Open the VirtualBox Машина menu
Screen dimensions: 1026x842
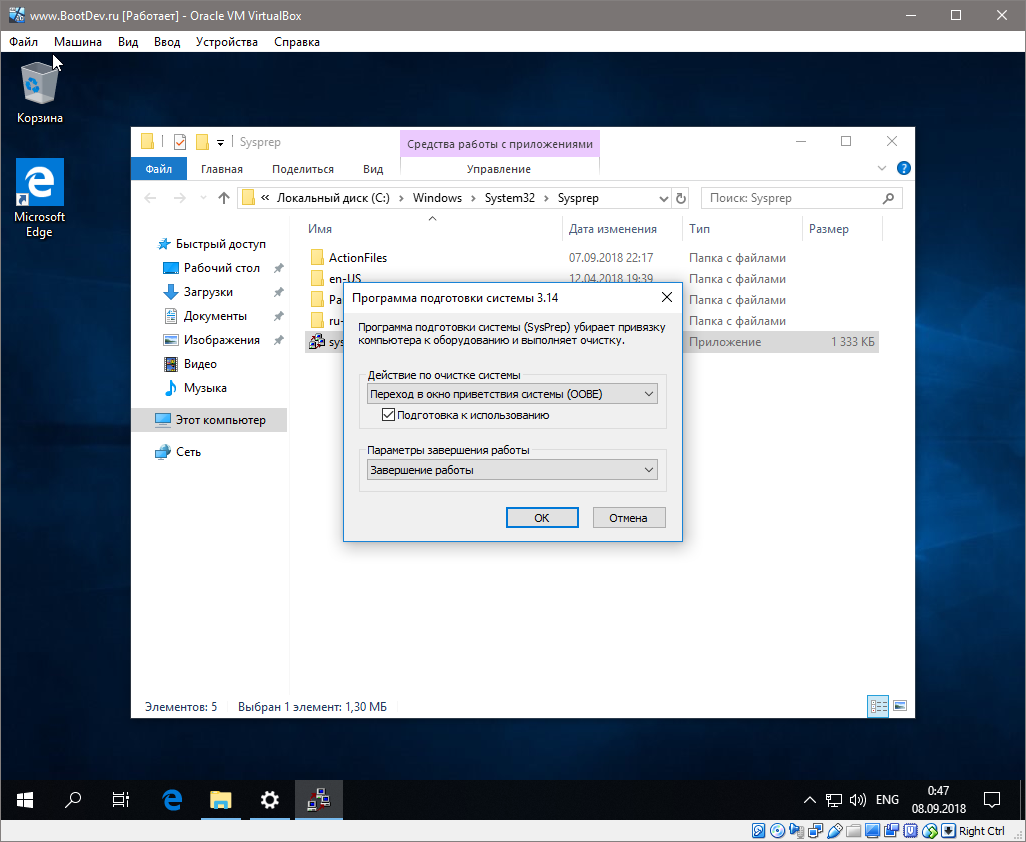tap(78, 42)
